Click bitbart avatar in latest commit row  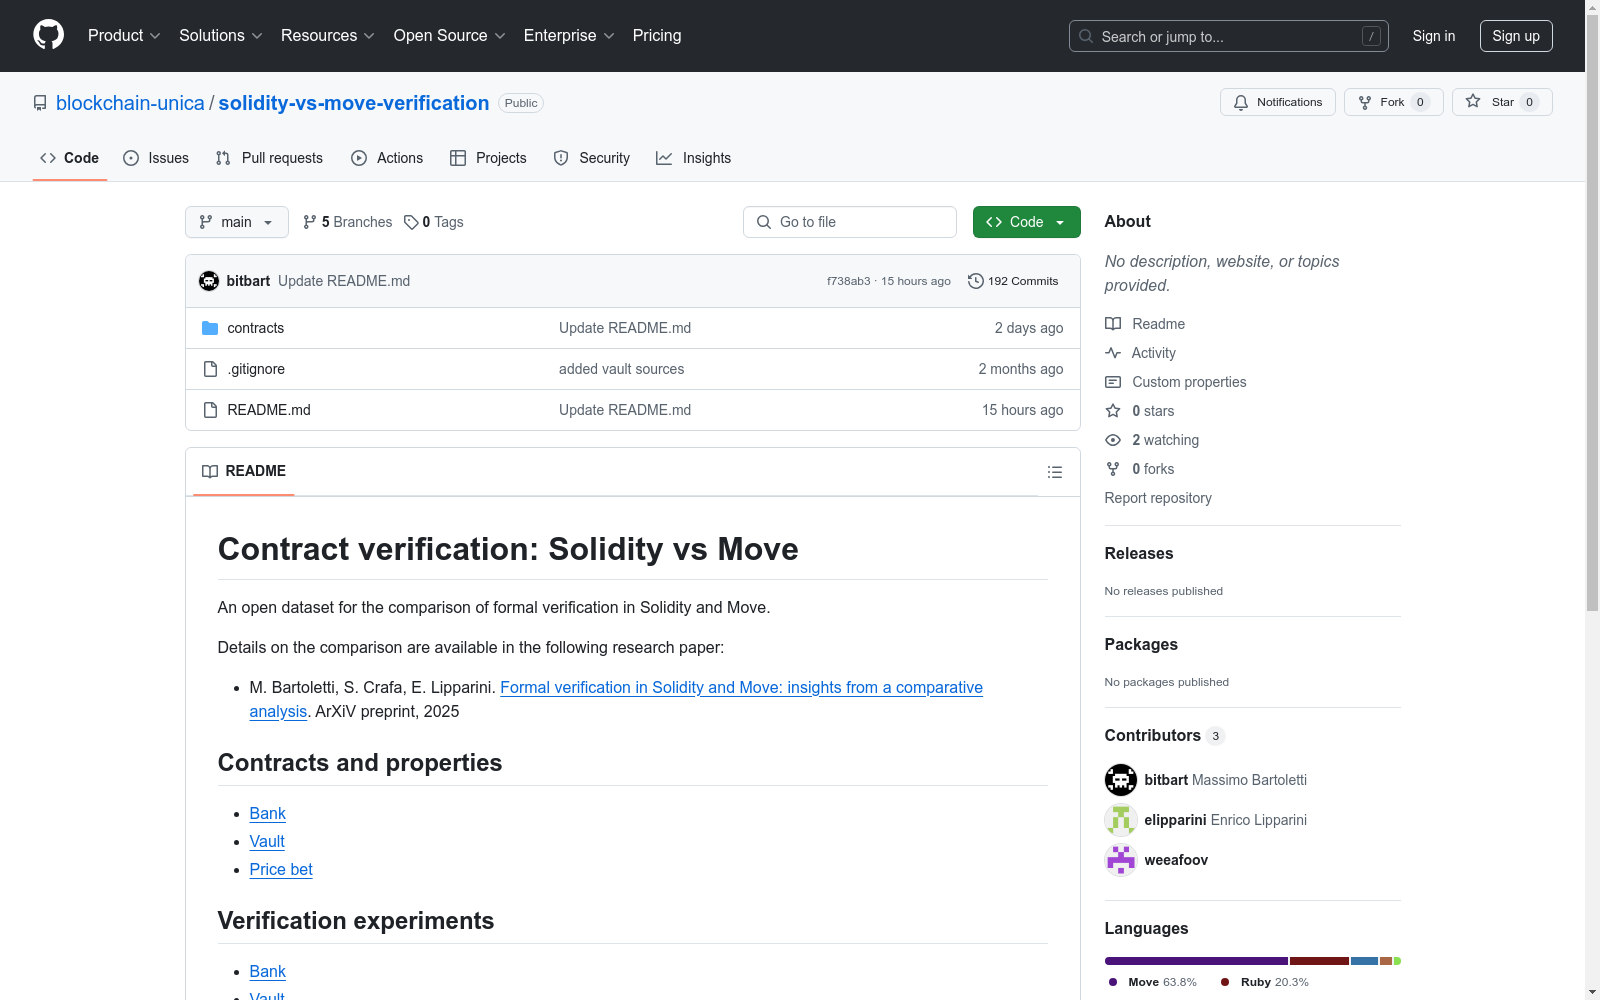coord(209,281)
